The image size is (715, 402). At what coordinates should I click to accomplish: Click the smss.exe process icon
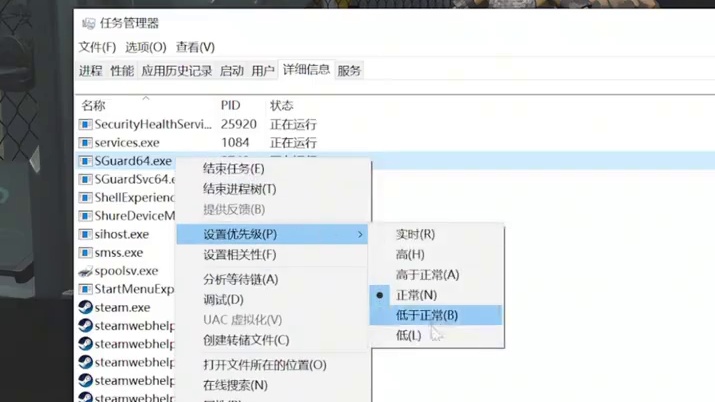[x=85, y=253]
